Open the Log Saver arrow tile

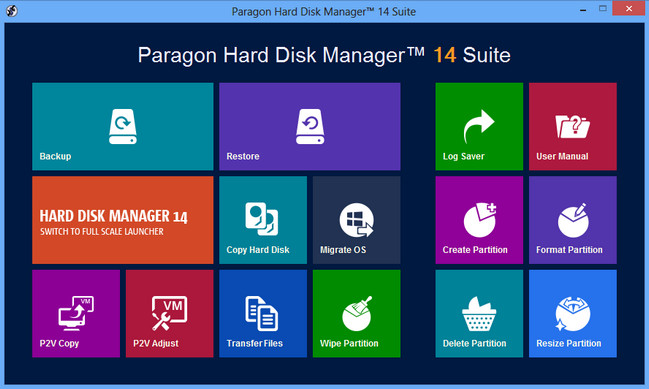coord(479,127)
